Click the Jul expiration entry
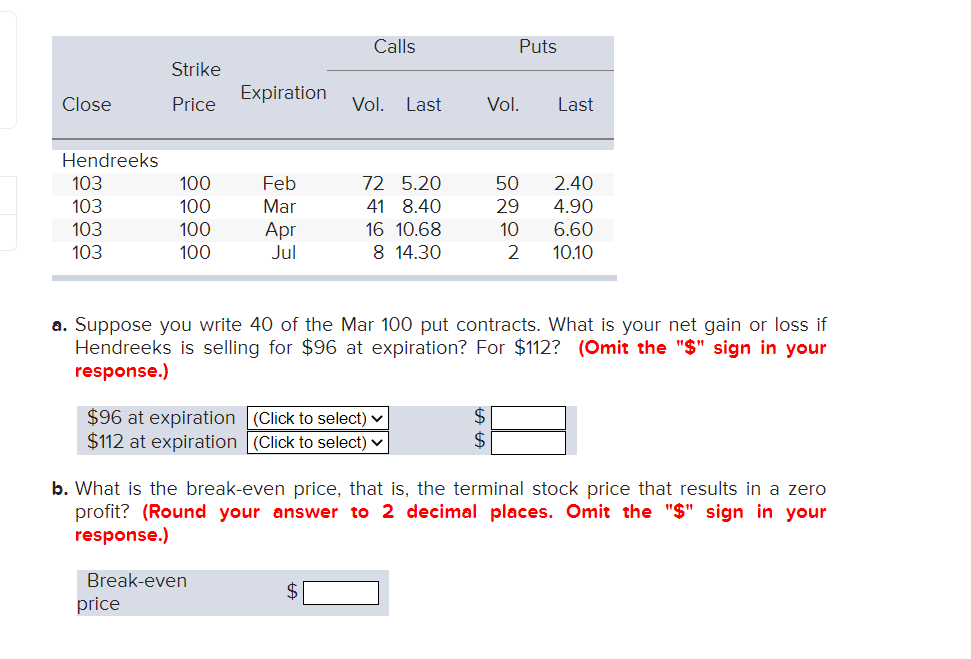 tap(283, 252)
